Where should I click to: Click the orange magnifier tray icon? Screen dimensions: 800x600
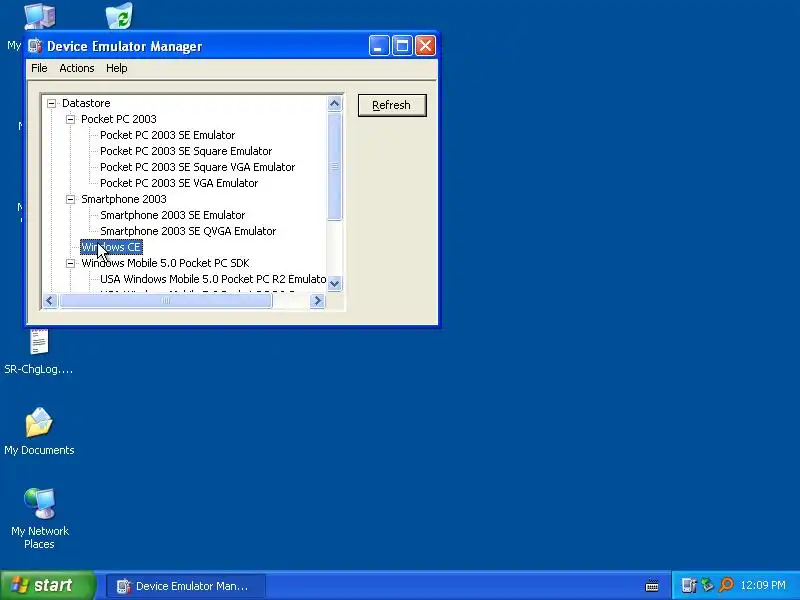tap(726, 585)
